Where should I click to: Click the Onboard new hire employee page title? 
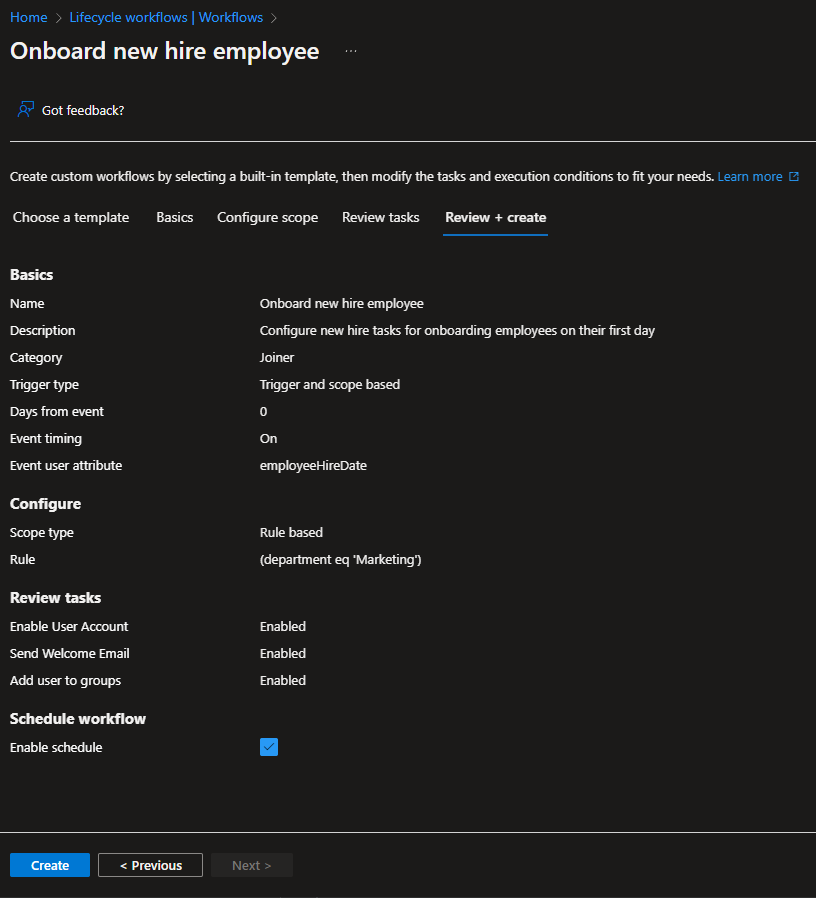tap(165, 51)
